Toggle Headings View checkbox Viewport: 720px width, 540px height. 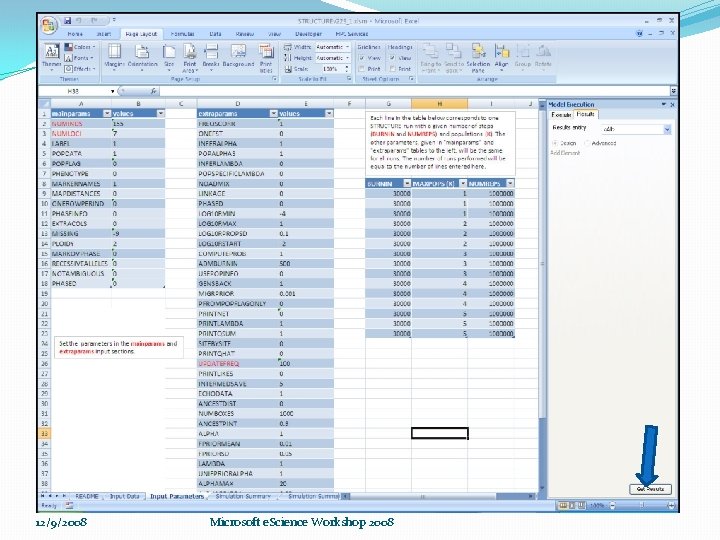click(392, 58)
